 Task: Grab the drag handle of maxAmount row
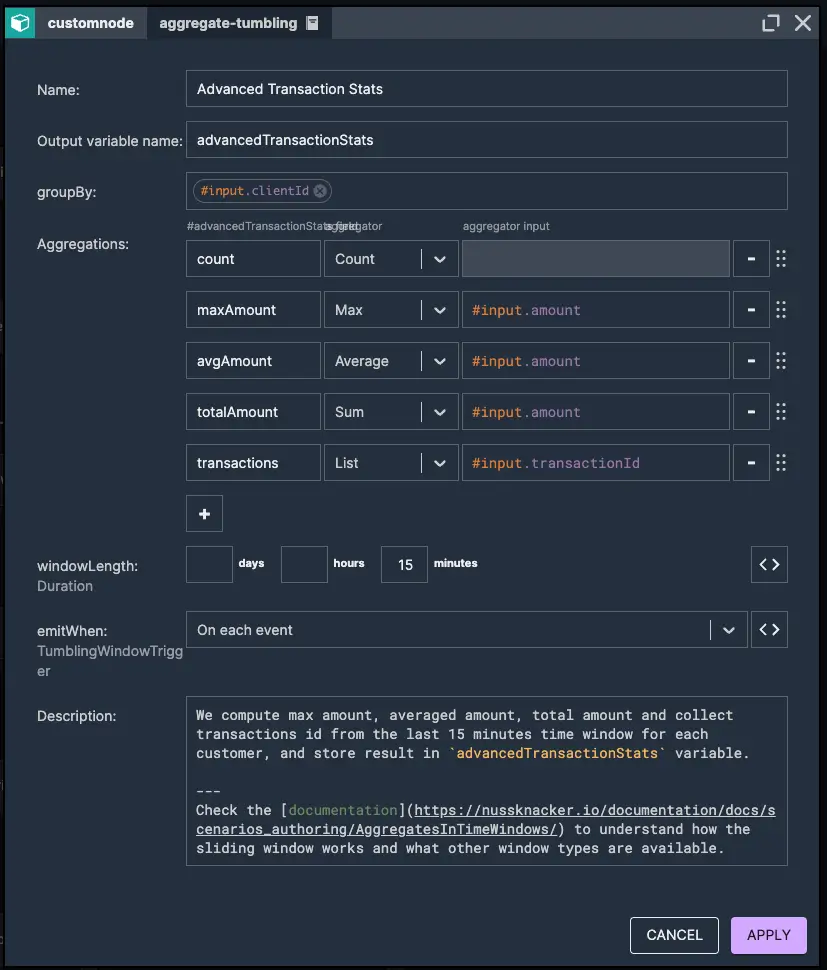[781, 309]
